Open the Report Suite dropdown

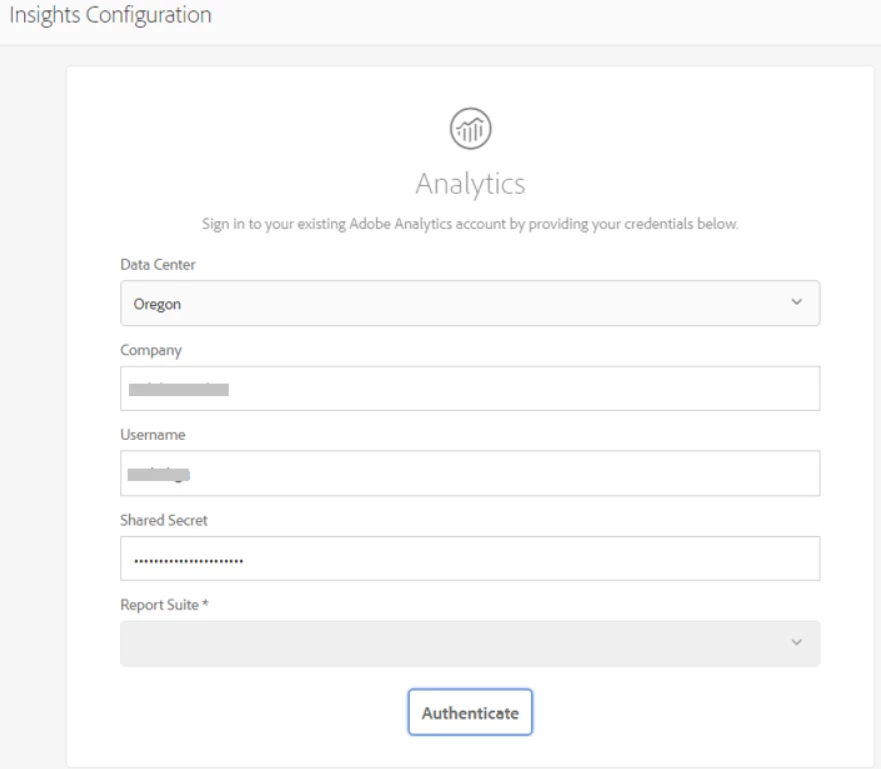[470, 643]
